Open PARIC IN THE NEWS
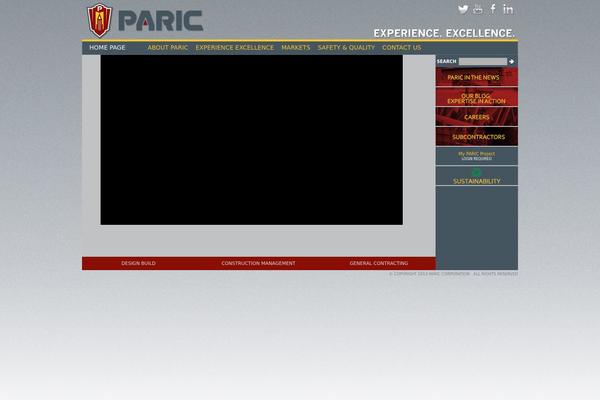Image resolution: width=600 pixels, height=400 pixels. [477, 77]
